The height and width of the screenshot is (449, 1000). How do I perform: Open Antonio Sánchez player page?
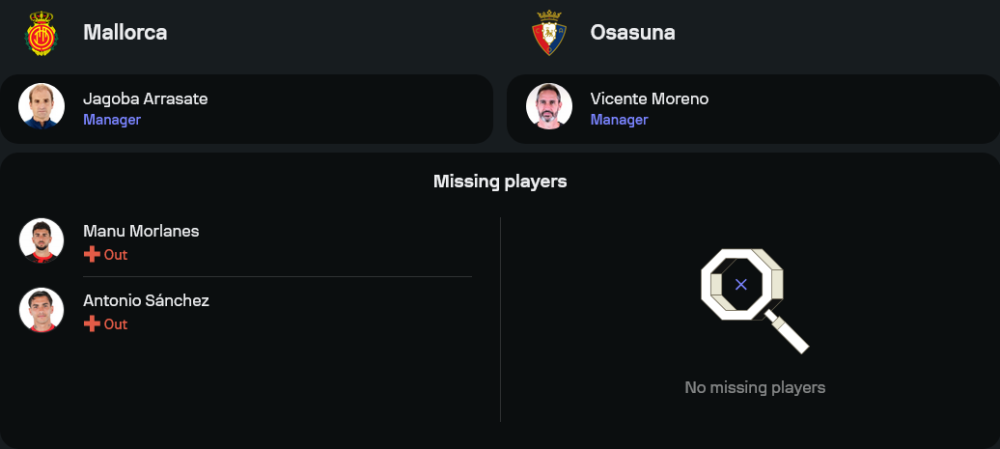click(x=146, y=300)
